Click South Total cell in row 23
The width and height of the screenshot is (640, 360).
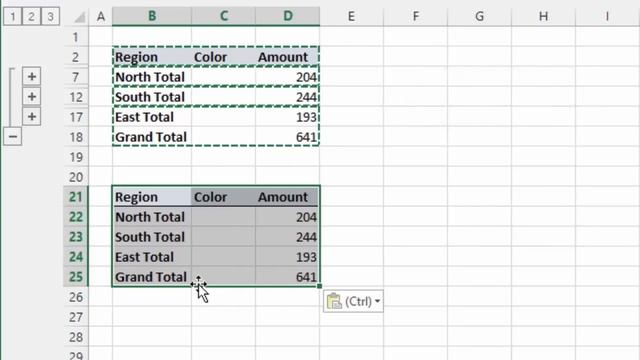tap(152, 237)
